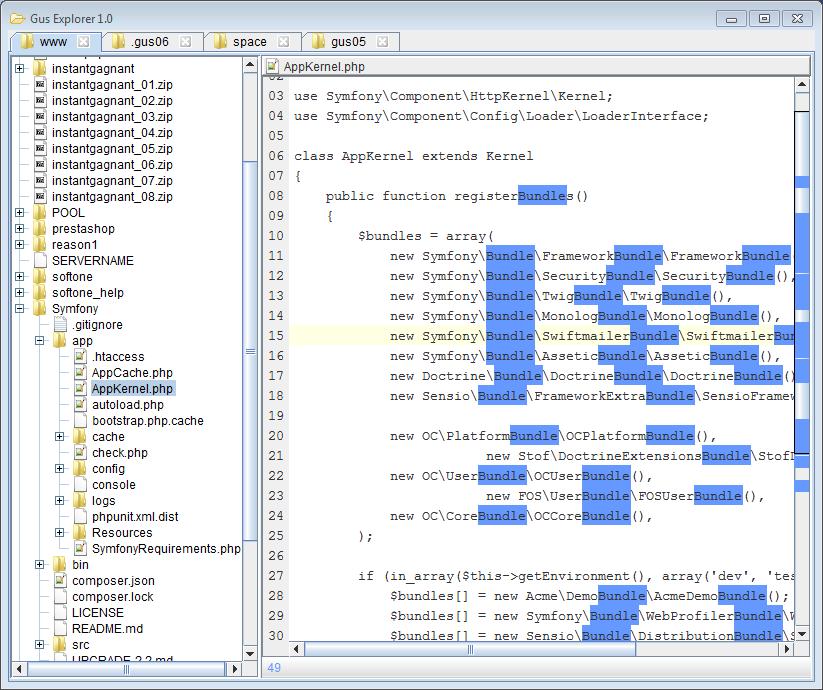Click the instantgagnant_06.zip archive icon
The height and width of the screenshot is (690, 823).
[x=40, y=165]
